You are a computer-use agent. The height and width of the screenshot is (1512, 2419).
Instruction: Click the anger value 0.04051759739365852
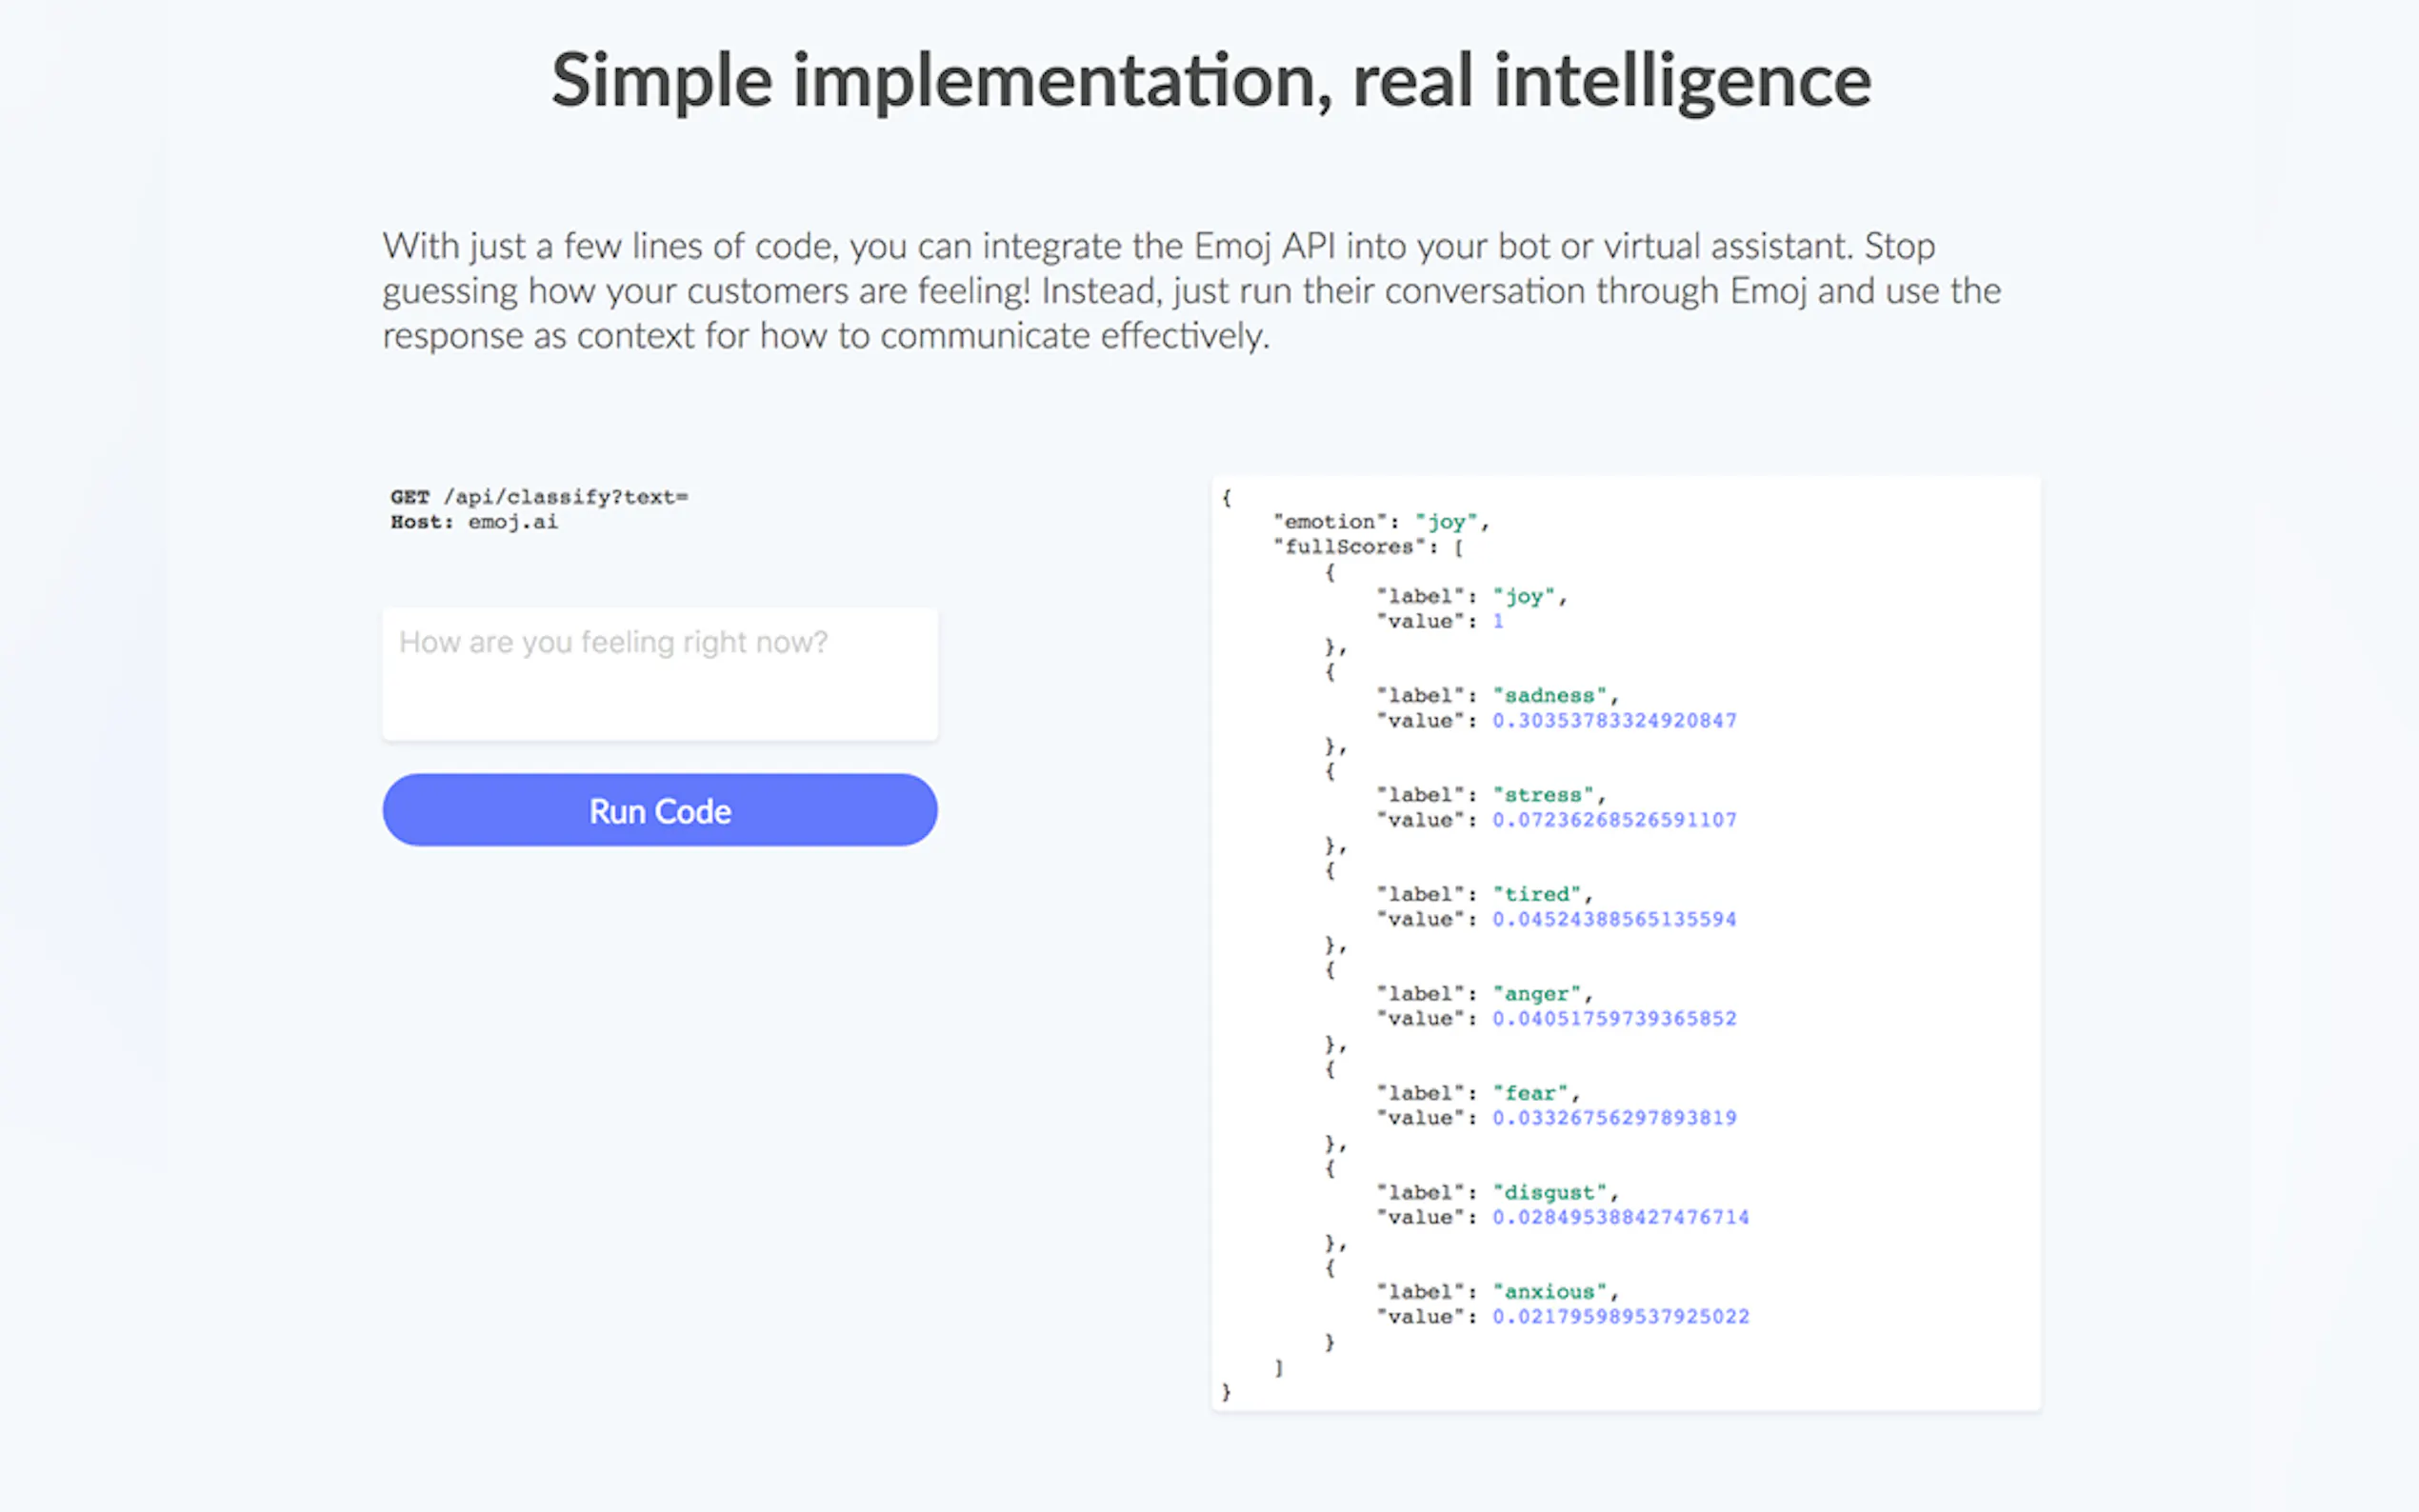(1613, 1019)
